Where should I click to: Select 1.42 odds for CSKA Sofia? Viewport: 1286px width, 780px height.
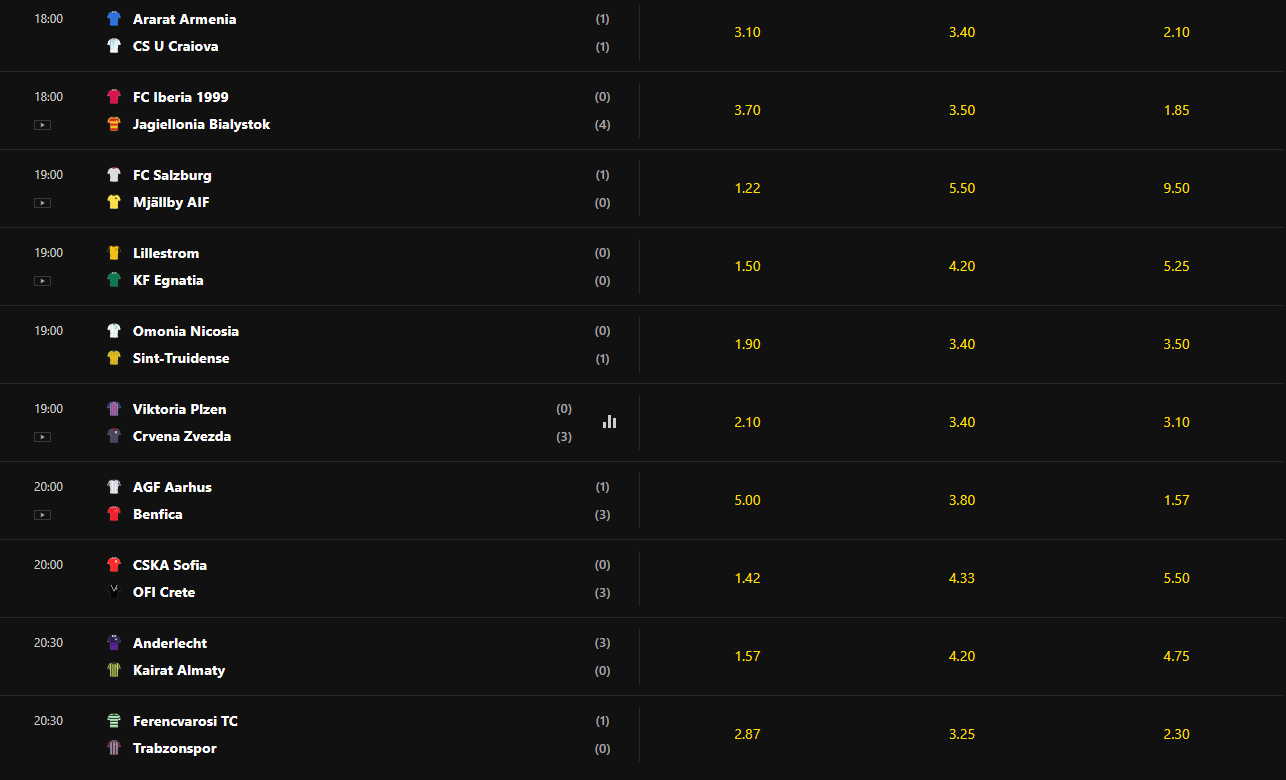pos(747,578)
